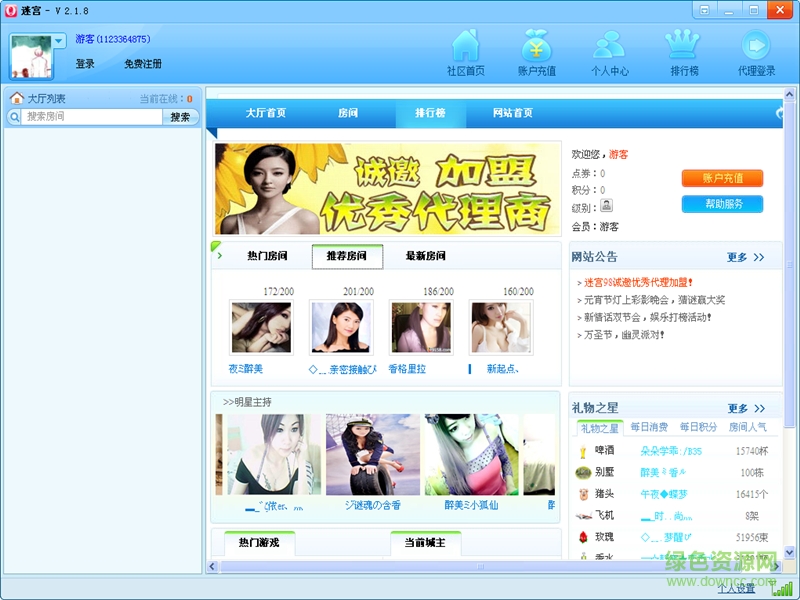Switch to the 推荐房间 tab

coord(348,257)
